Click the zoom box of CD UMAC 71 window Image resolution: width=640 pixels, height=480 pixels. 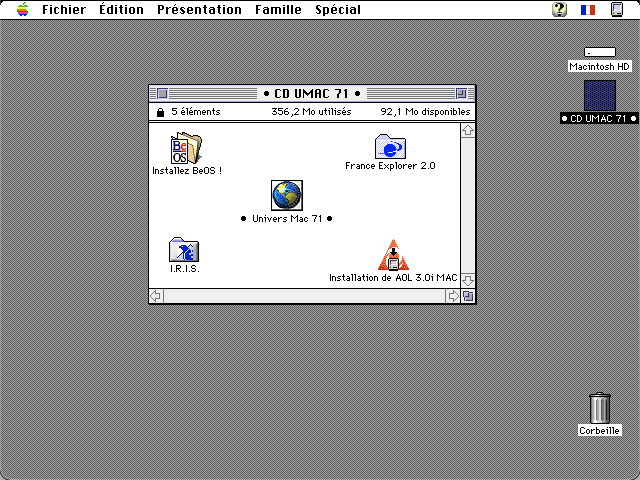[x=461, y=93]
